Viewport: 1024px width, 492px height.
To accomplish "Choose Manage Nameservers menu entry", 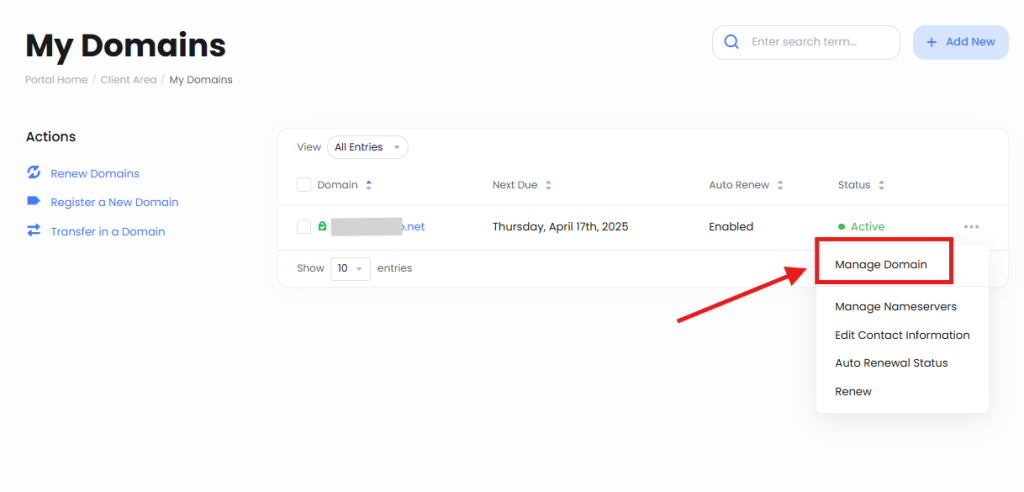I will coord(895,307).
